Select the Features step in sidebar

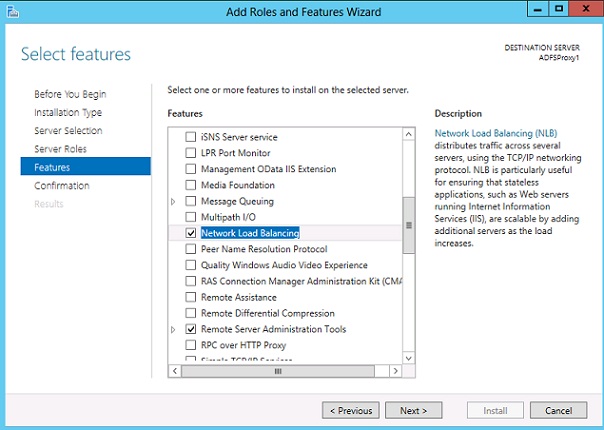(x=86, y=166)
